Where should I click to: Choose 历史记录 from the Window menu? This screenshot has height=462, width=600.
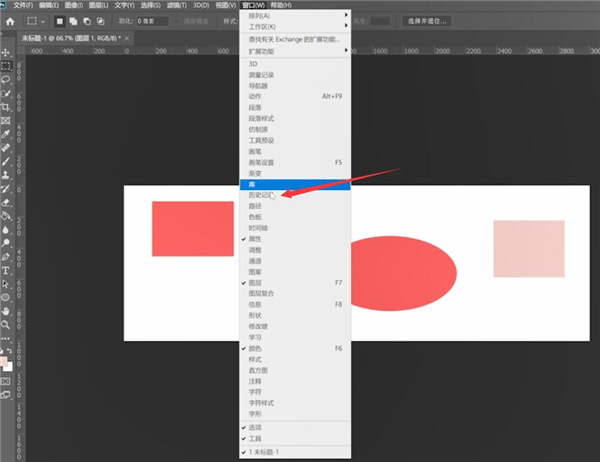[x=295, y=195]
